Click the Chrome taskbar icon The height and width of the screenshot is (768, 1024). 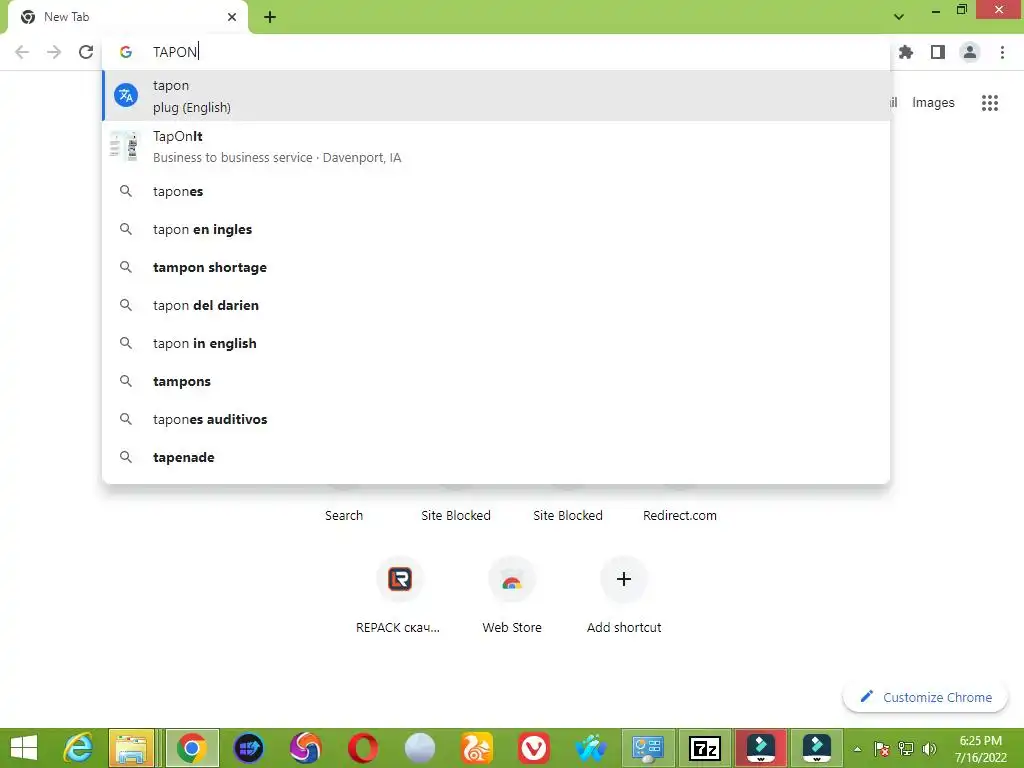192,748
